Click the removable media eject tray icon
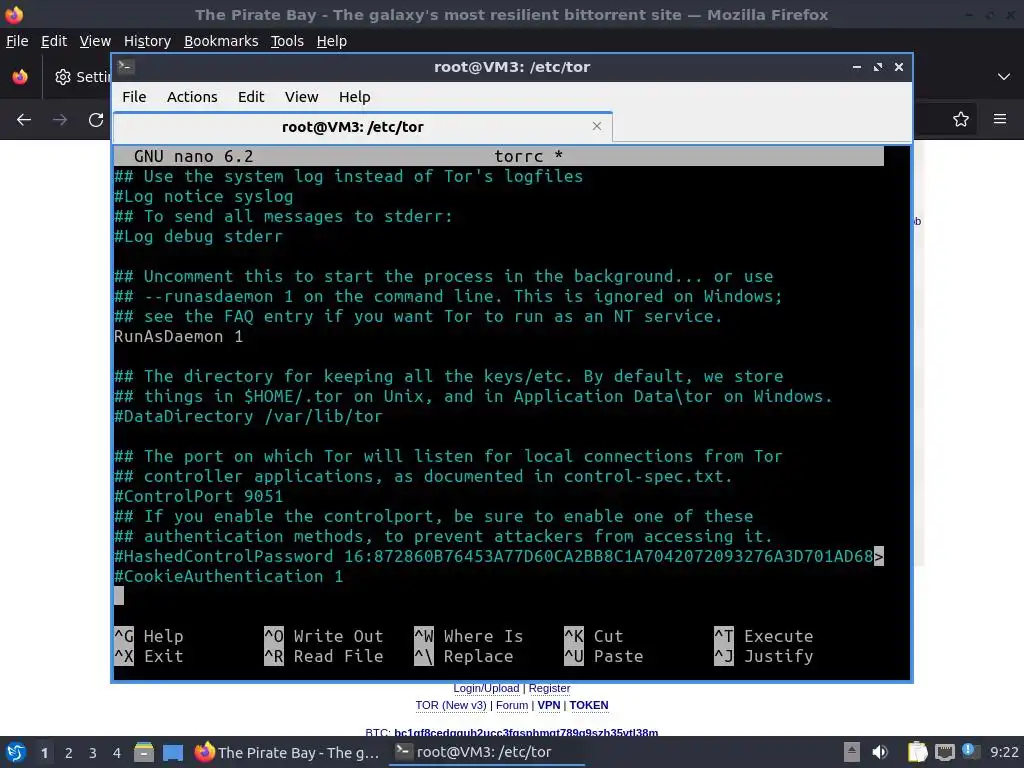Screen dimensions: 1024x768 point(851,752)
